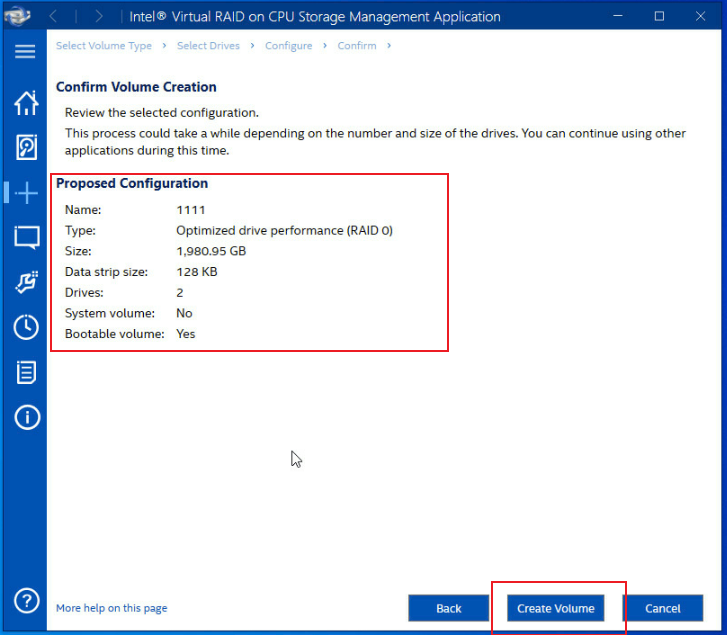This screenshot has height=635, width=727.
Task: Select the Confirm breadcrumb step
Action: pyautogui.click(x=357, y=46)
